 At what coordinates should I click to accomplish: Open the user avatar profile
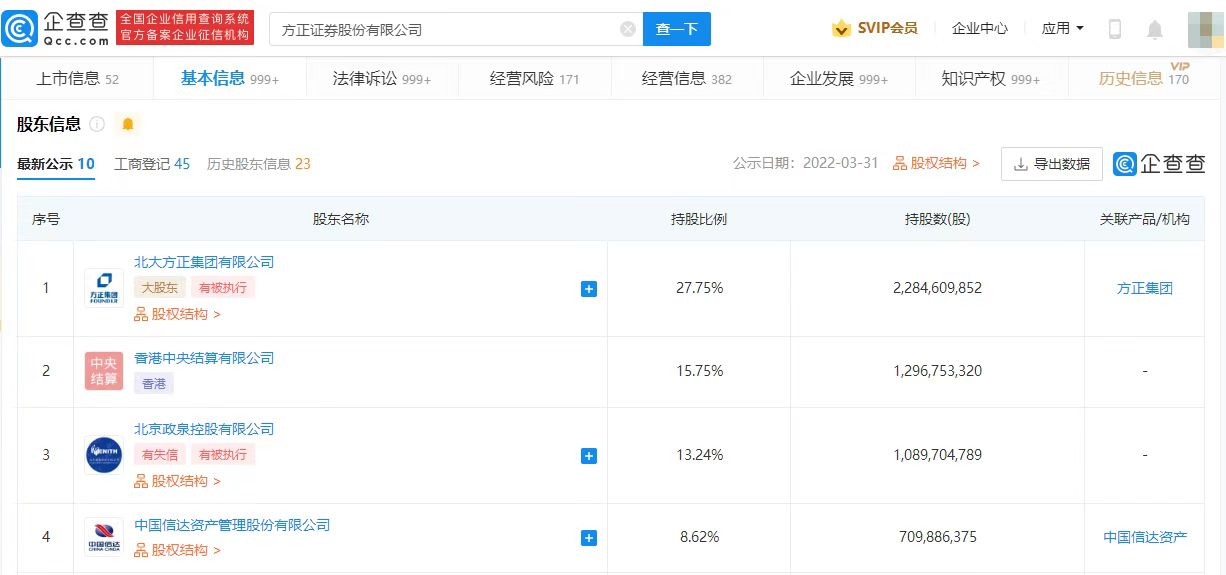[x=1205, y=29]
